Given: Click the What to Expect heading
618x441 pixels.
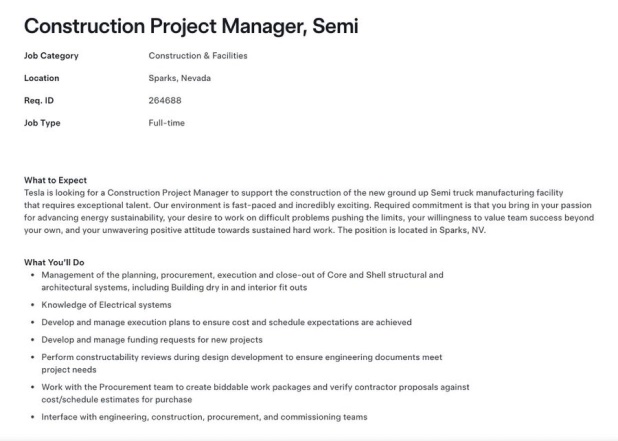Looking at the screenshot, I should (x=55, y=180).
